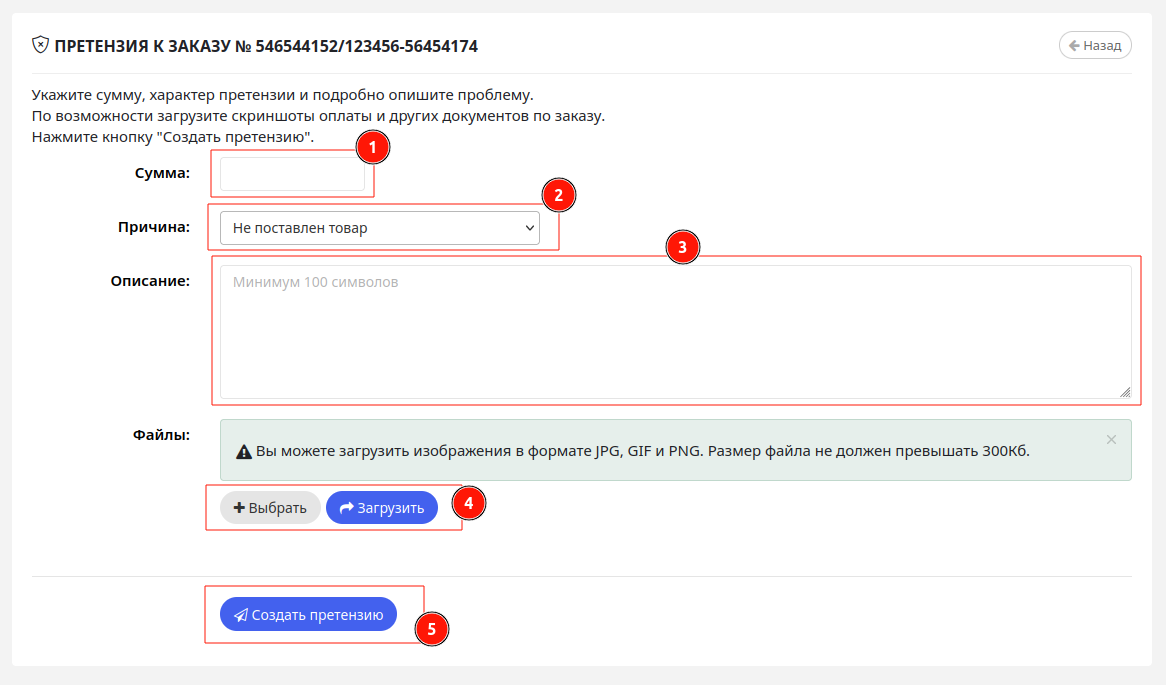Click the red marker number 1
Viewport: 1166px width, 685px height.
(x=373, y=147)
